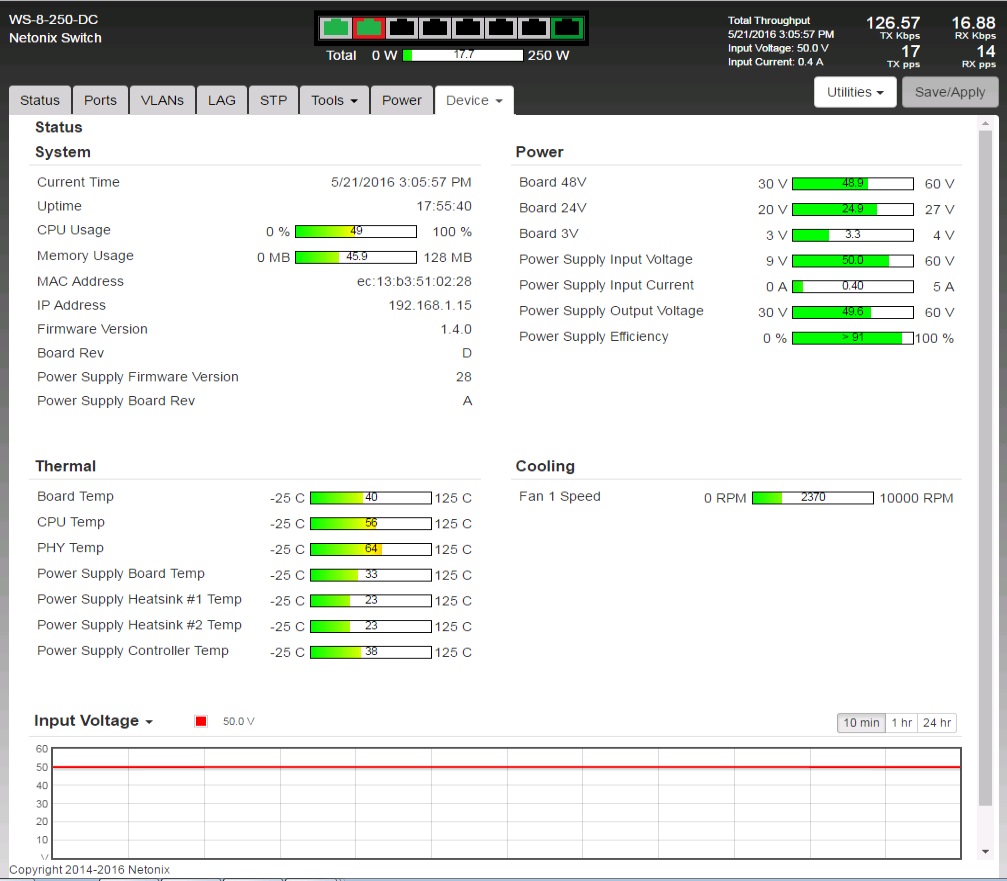Click the scrollbar down arrow
The image size is (1007, 881).
point(985,851)
